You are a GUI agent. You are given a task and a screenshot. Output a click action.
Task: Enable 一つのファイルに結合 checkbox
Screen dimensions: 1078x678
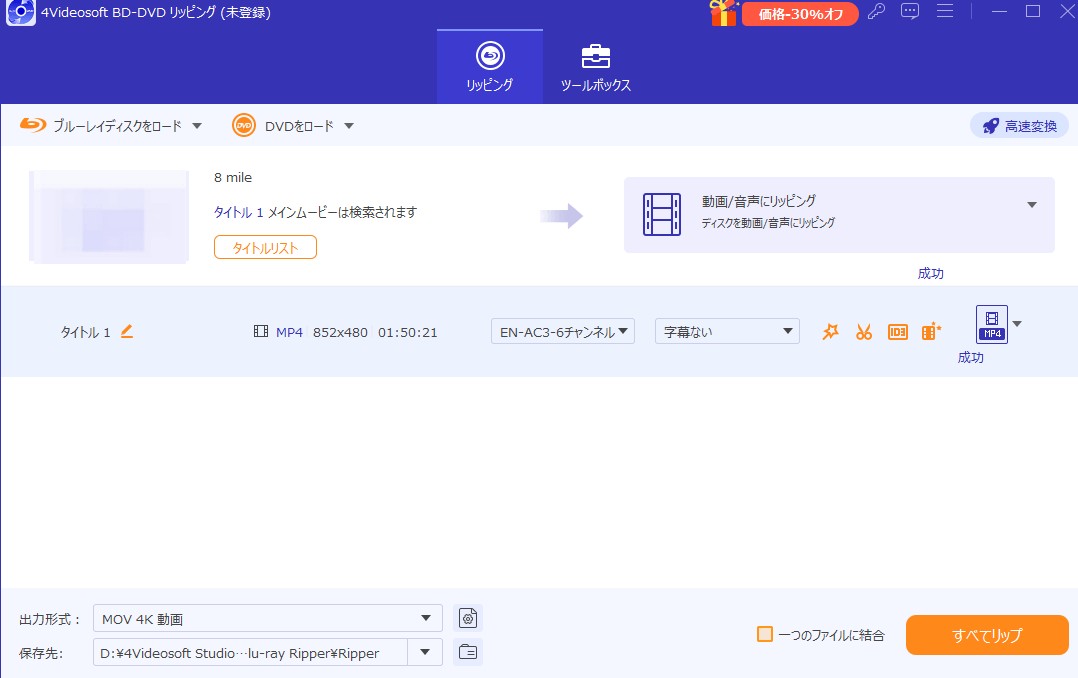pos(764,634)
